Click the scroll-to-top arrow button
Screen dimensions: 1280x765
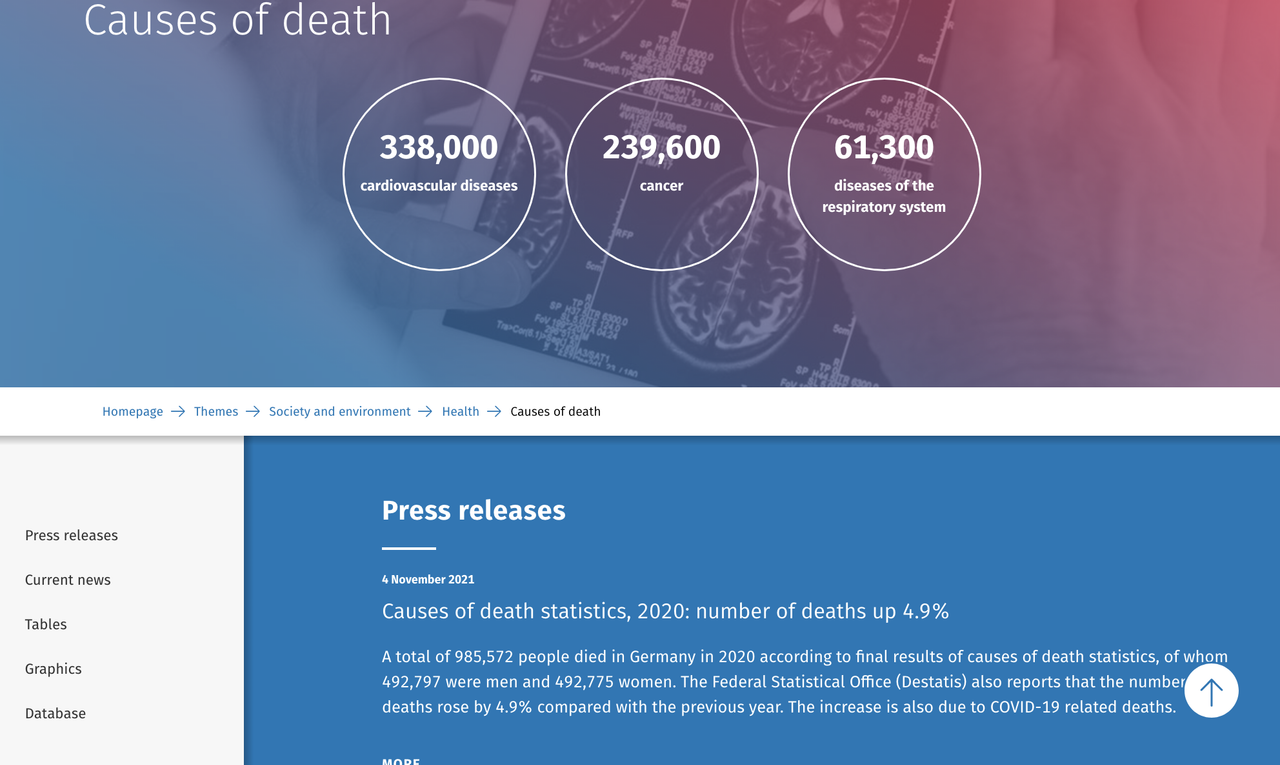pyautogui.click(x=1211, y=690)
